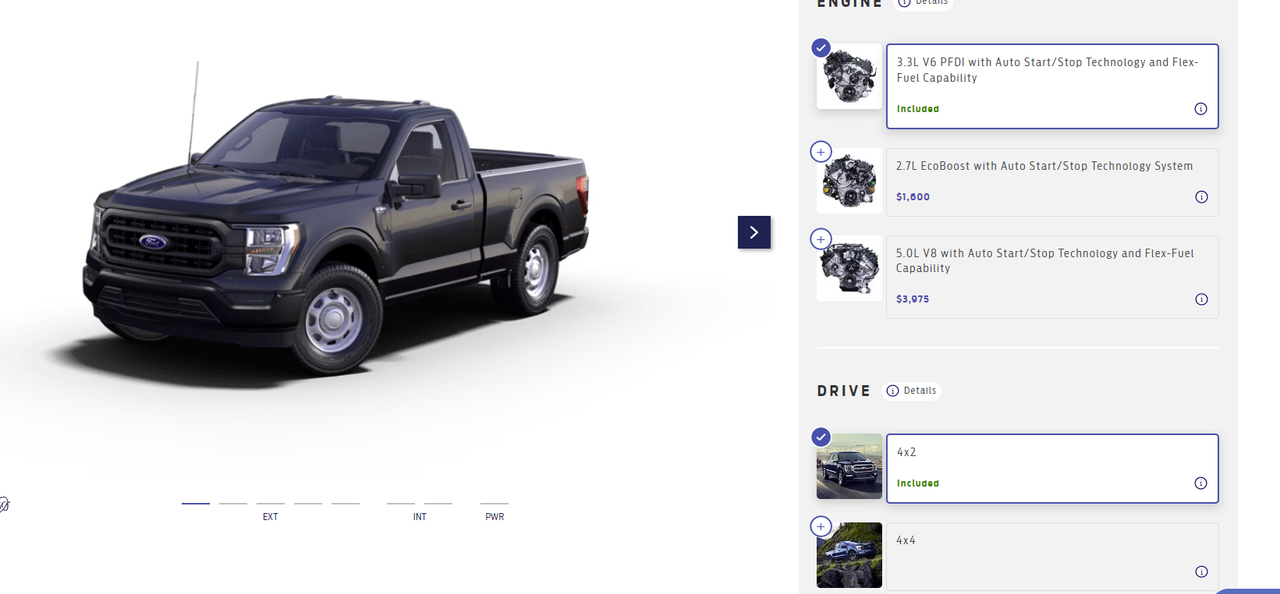Add 4x4 drive with plus toggle
The width and height of the screenshot is (1280, 594).
820,526
